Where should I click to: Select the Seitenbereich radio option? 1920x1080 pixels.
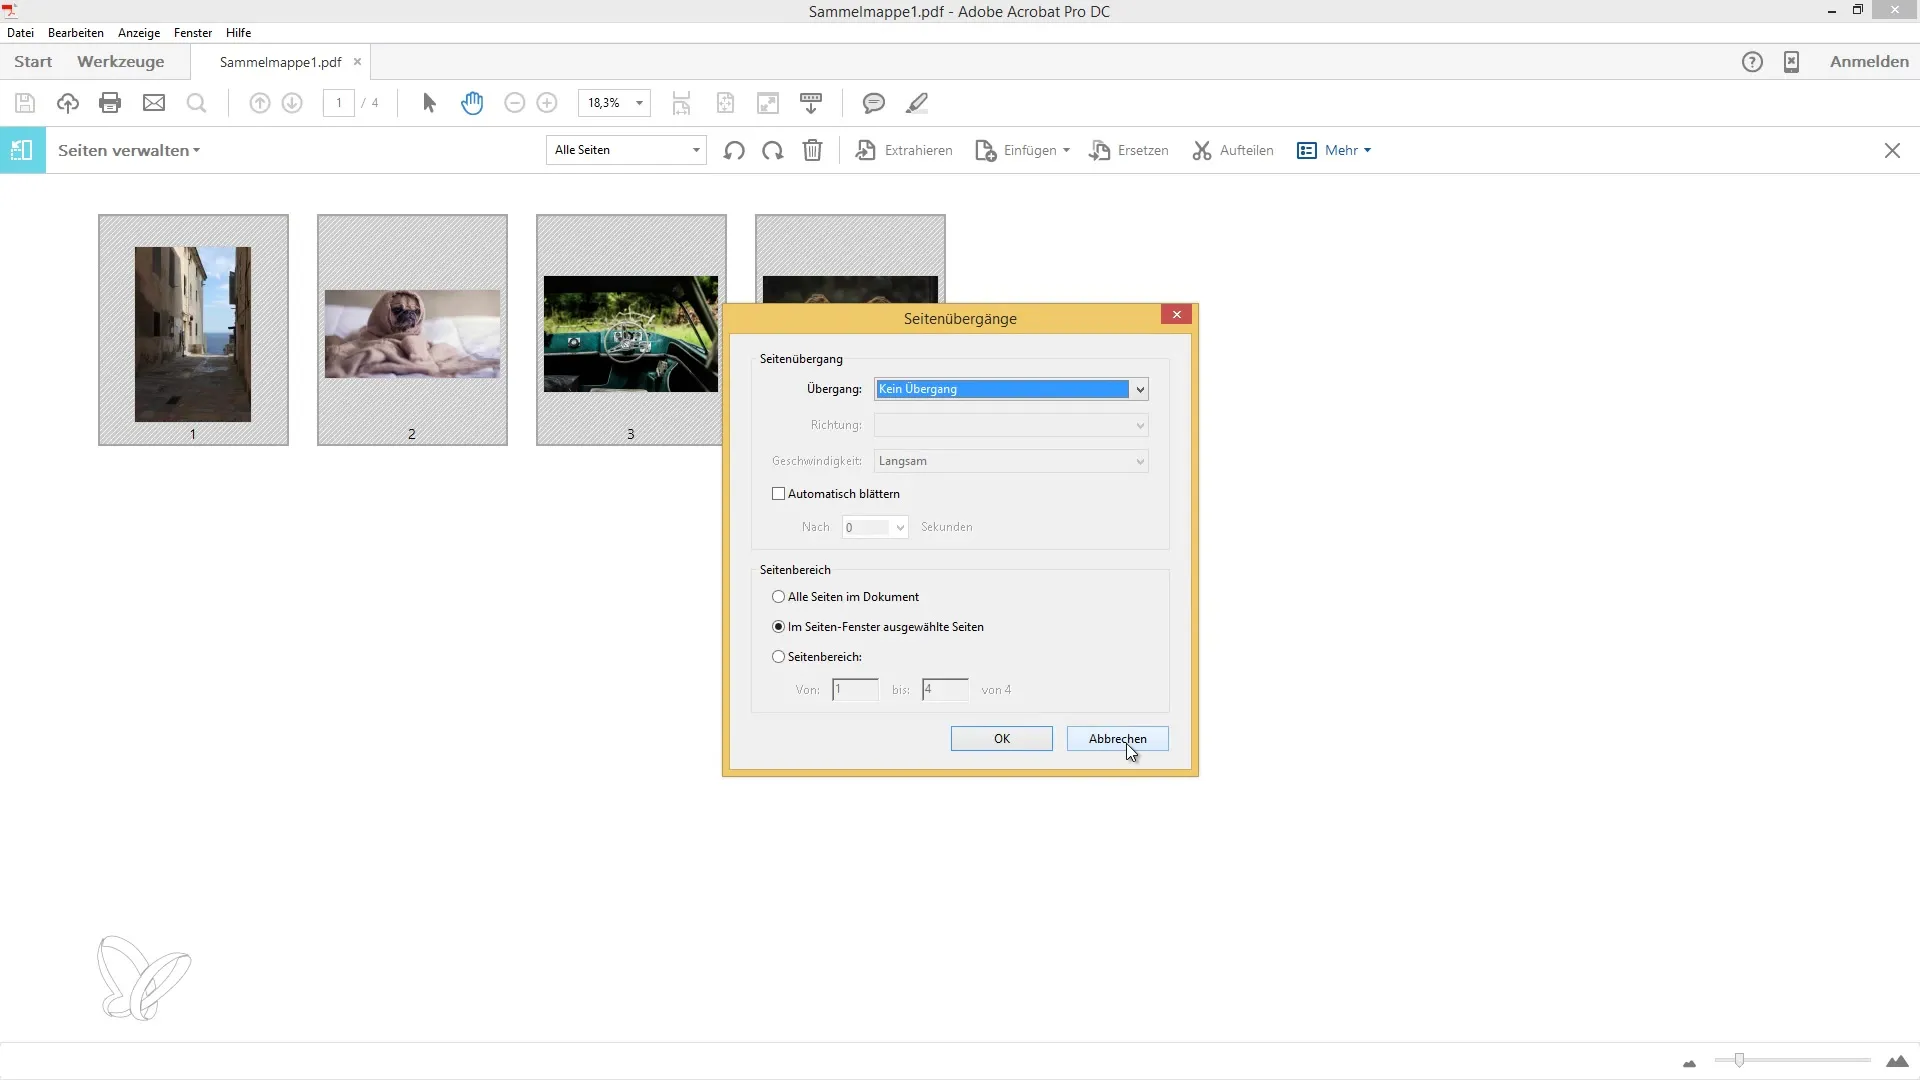778,657
